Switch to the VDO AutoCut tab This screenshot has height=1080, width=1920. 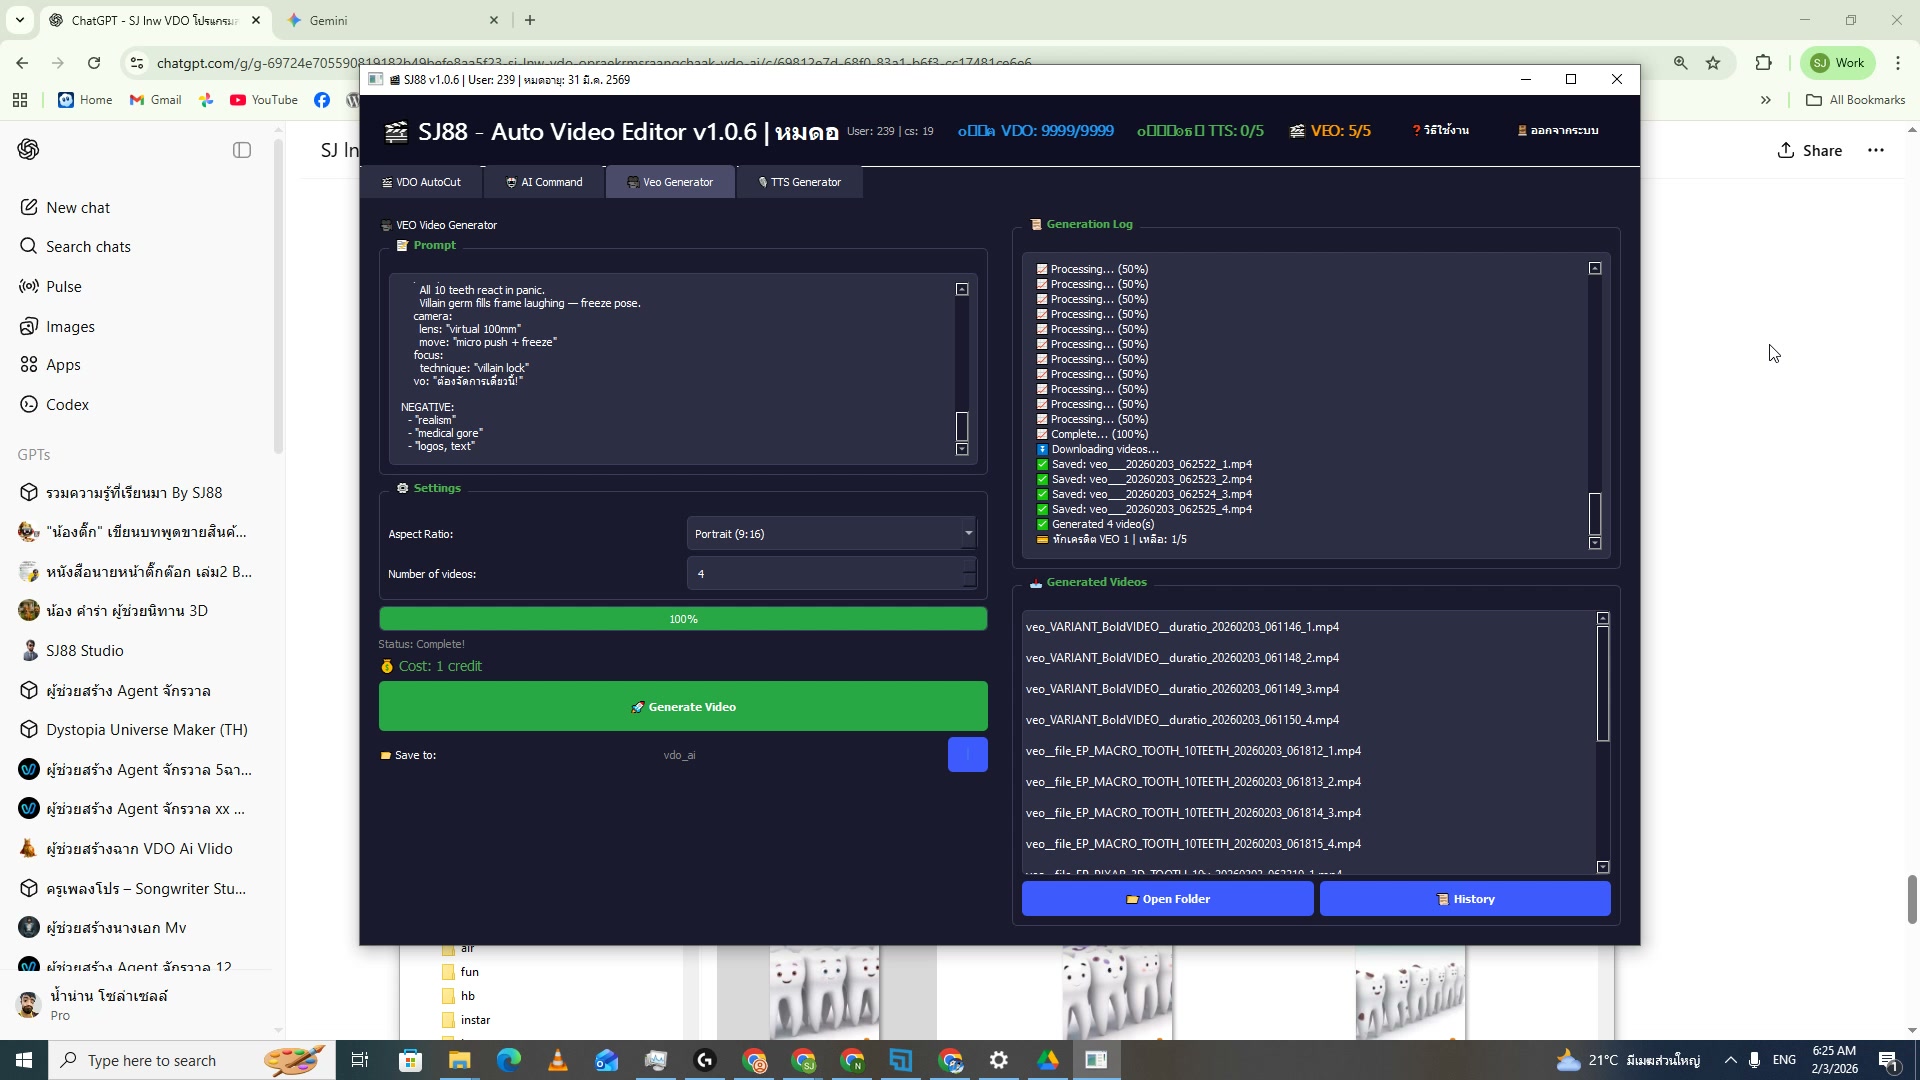coord(423,181)
